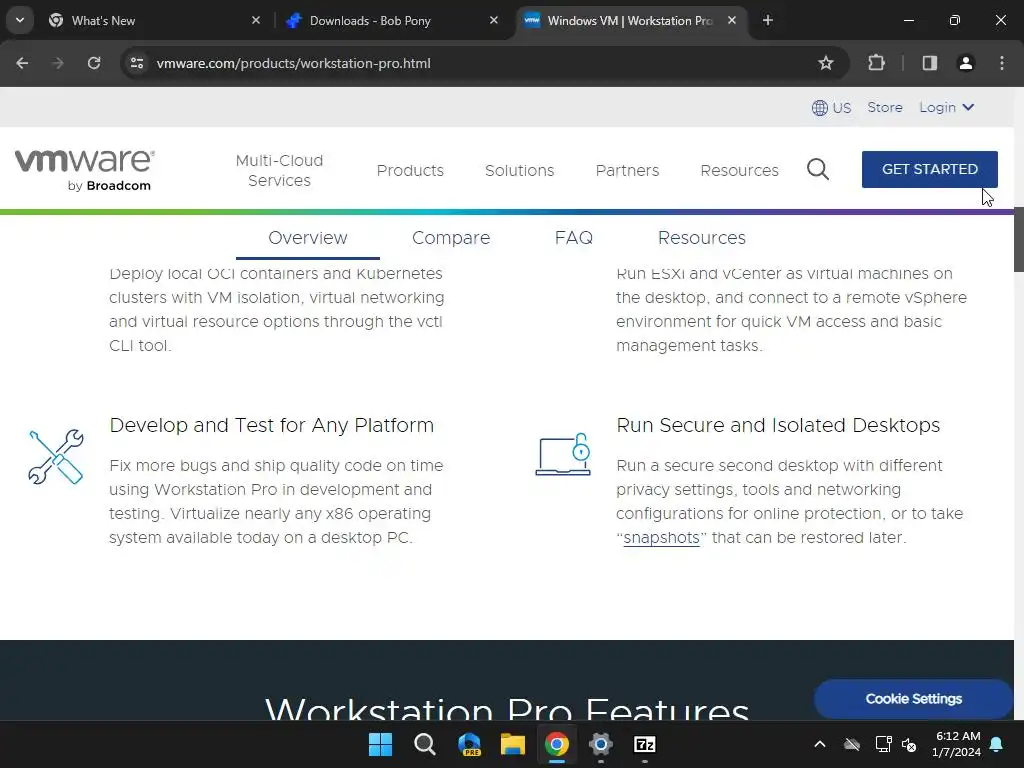The image size is (1024, 768).
Task: Open the clock and date 6:12 AM
Action: tap(957, 744)
